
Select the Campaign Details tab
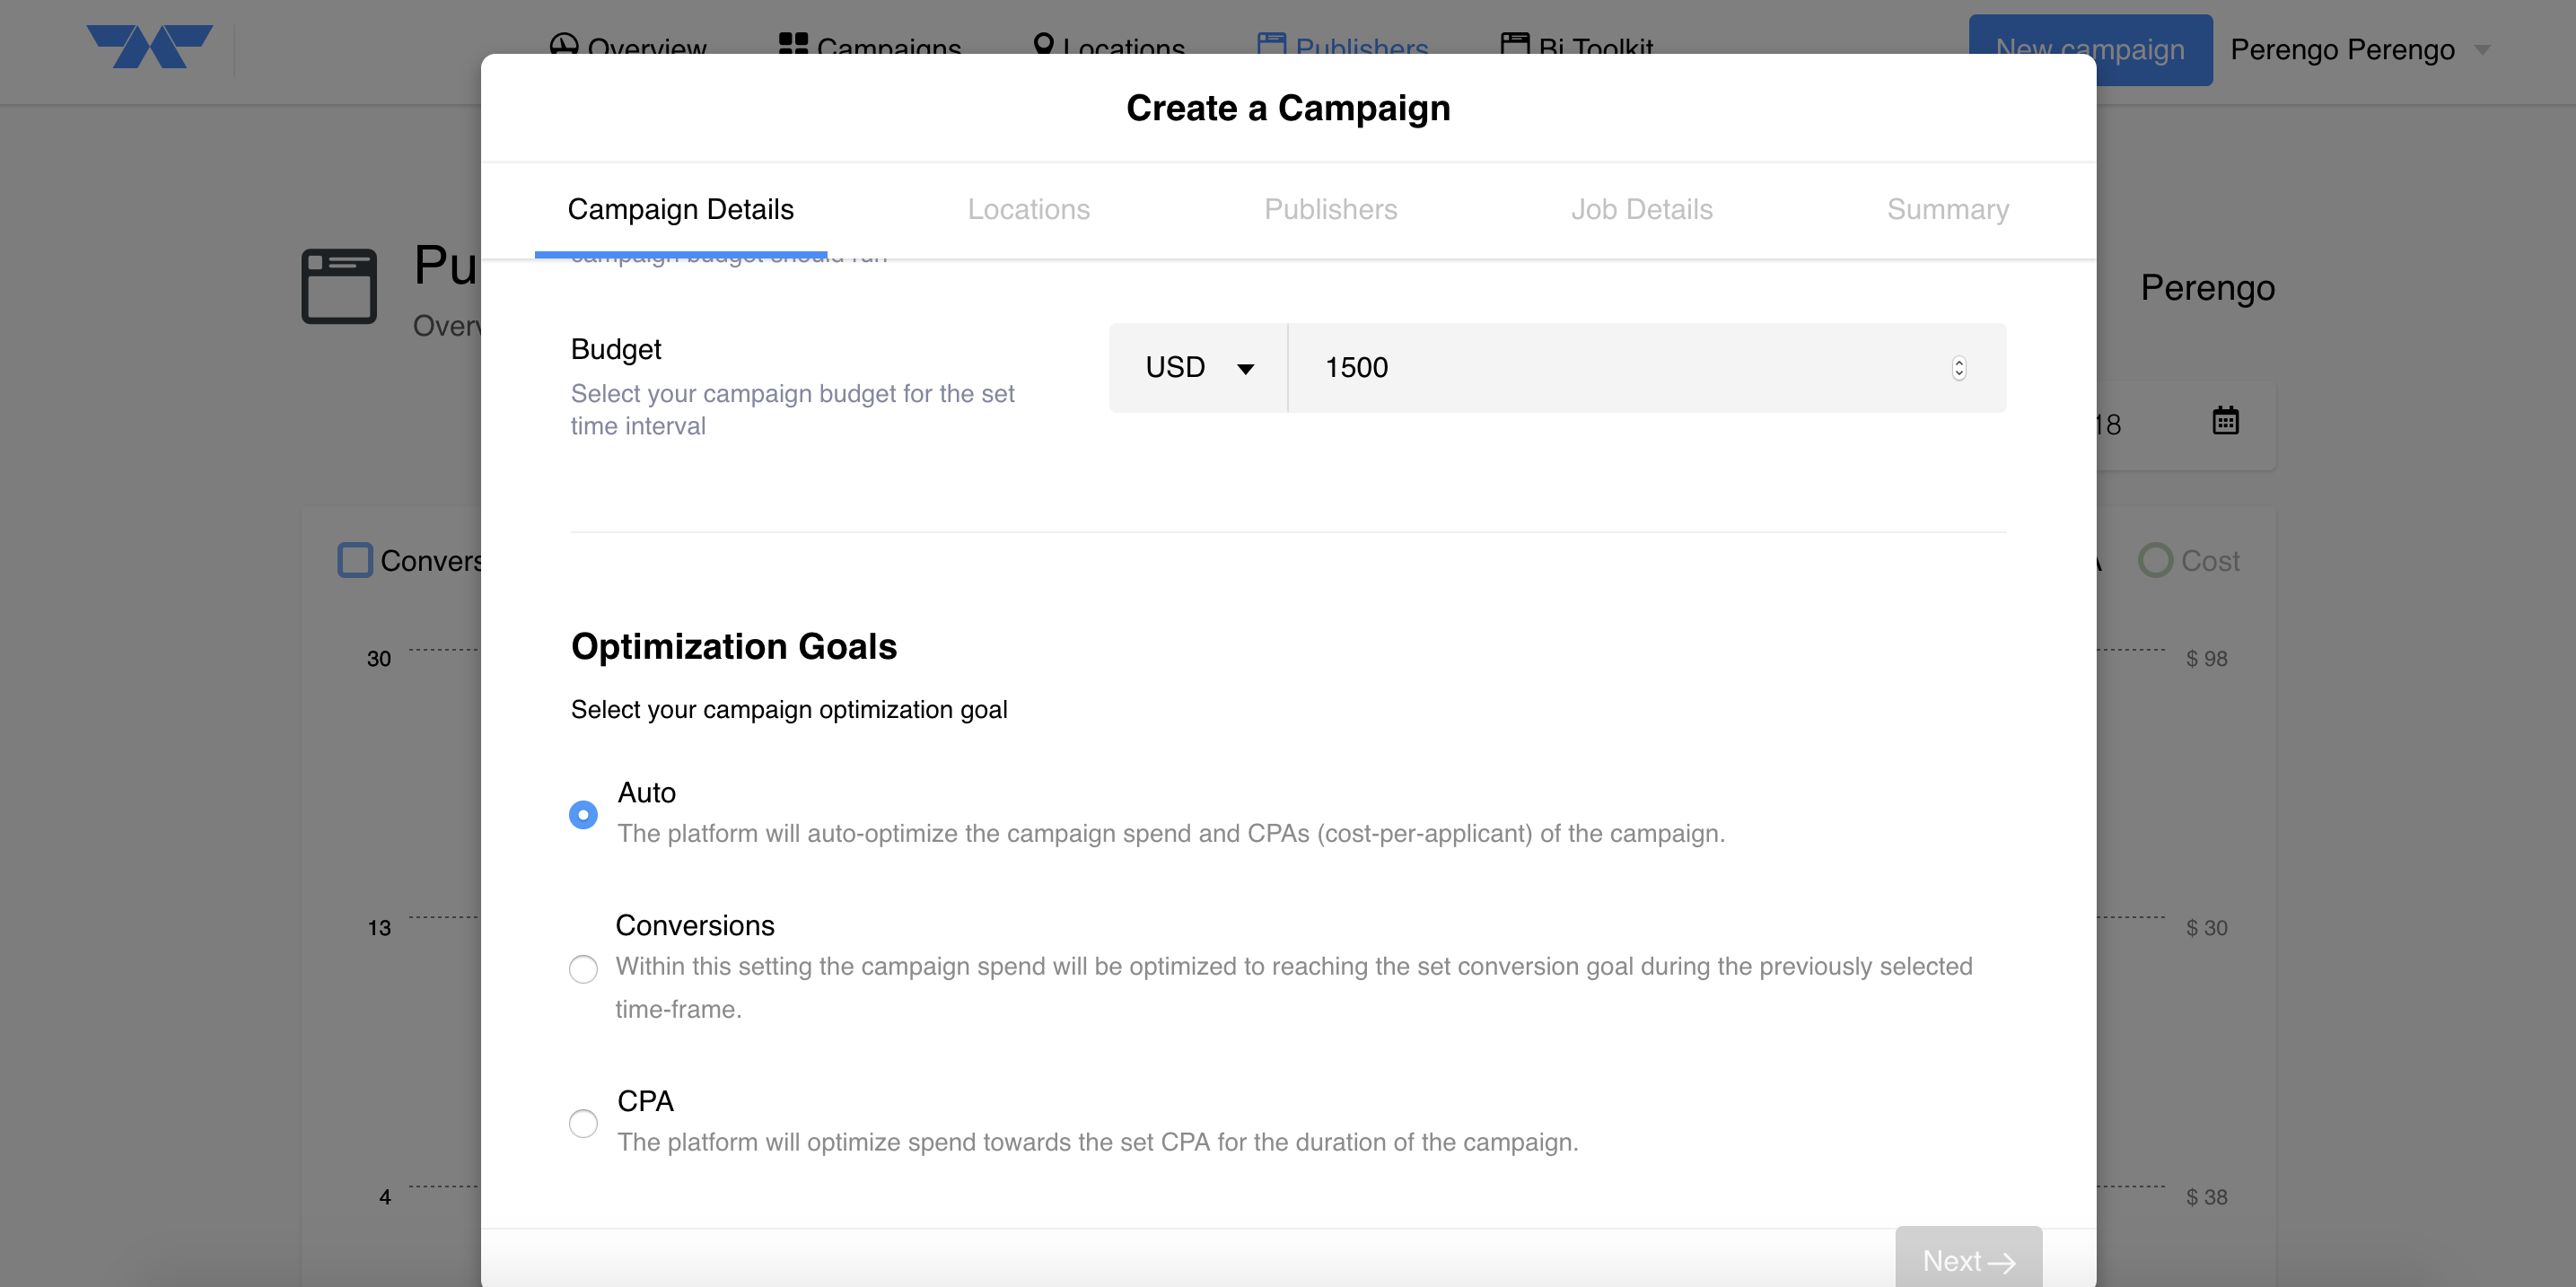click(680, 209)
